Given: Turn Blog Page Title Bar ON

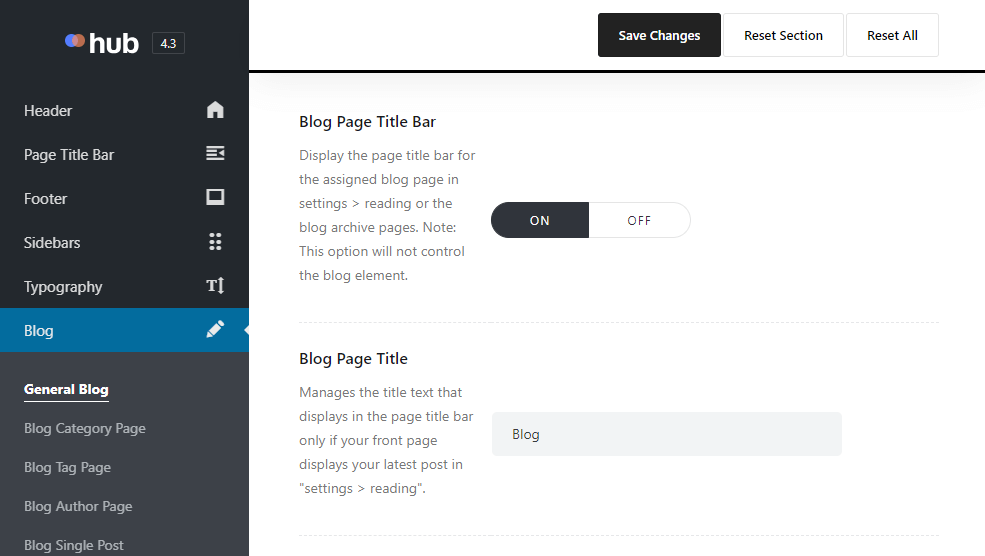Looking at the screenshot, I should point(540,221).
